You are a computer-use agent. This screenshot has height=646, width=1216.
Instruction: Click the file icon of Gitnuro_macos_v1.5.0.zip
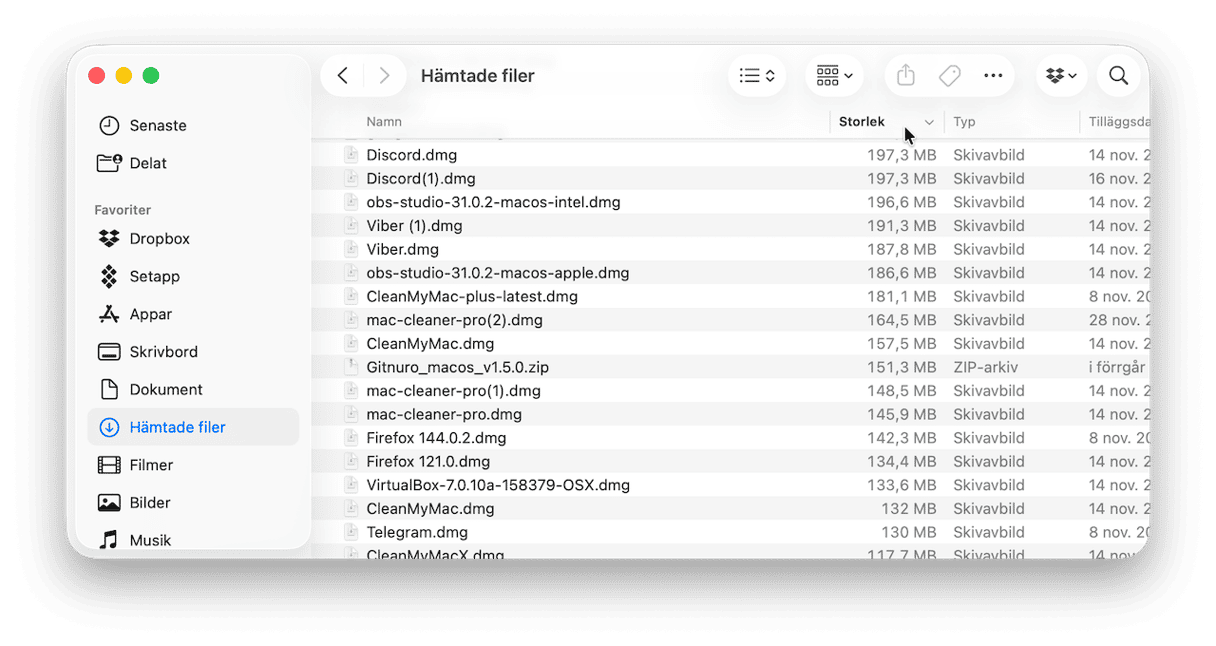pos(351,367)
